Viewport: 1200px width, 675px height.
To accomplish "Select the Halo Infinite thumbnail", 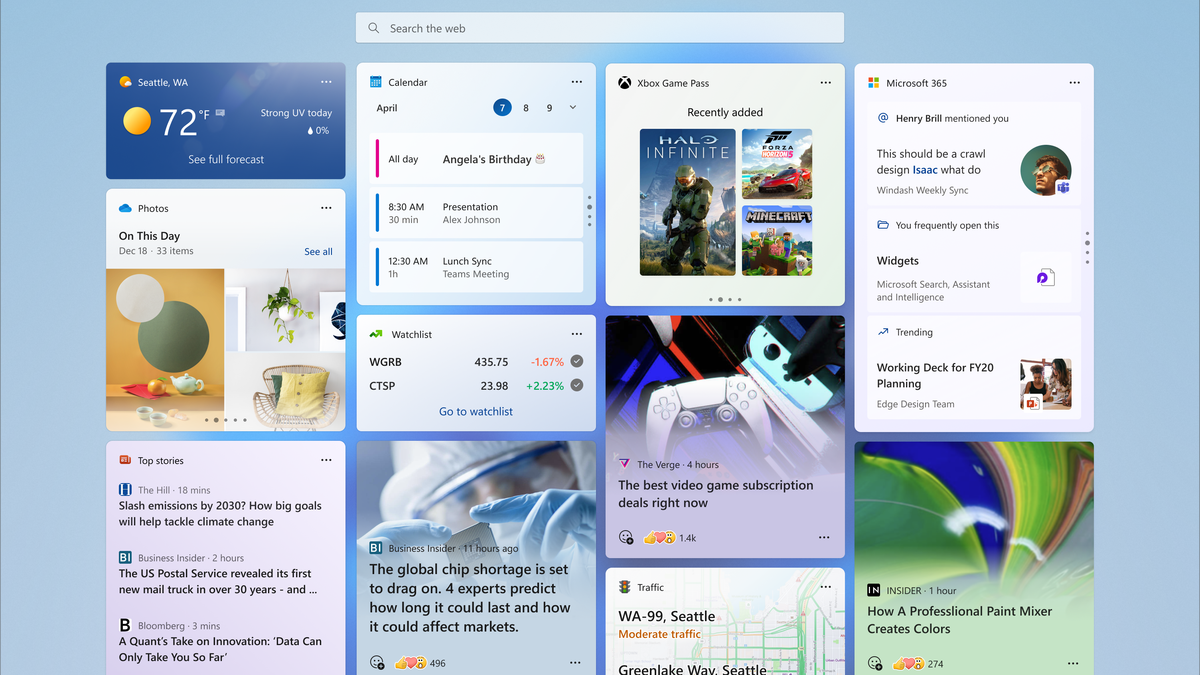I will tap(687, 200).
